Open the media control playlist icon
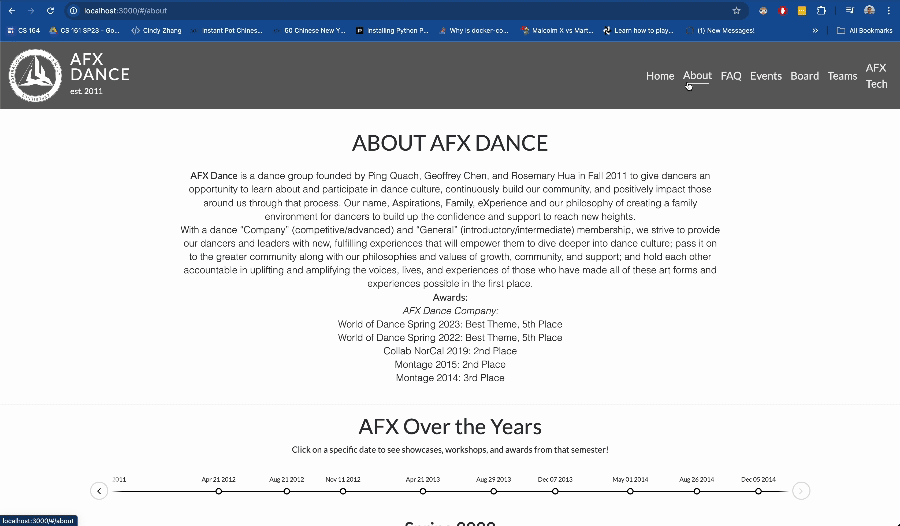The height and width of the screenshot is (526, 900). (849, 10)
